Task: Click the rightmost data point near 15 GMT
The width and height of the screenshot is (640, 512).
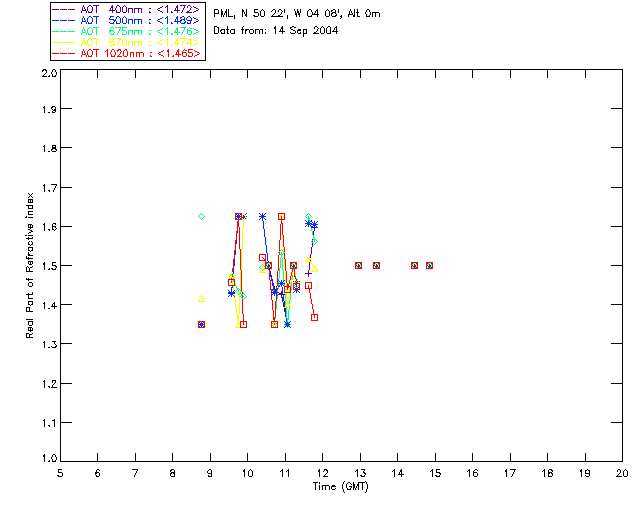Action: pyautogui.click(x=429, y=265)
